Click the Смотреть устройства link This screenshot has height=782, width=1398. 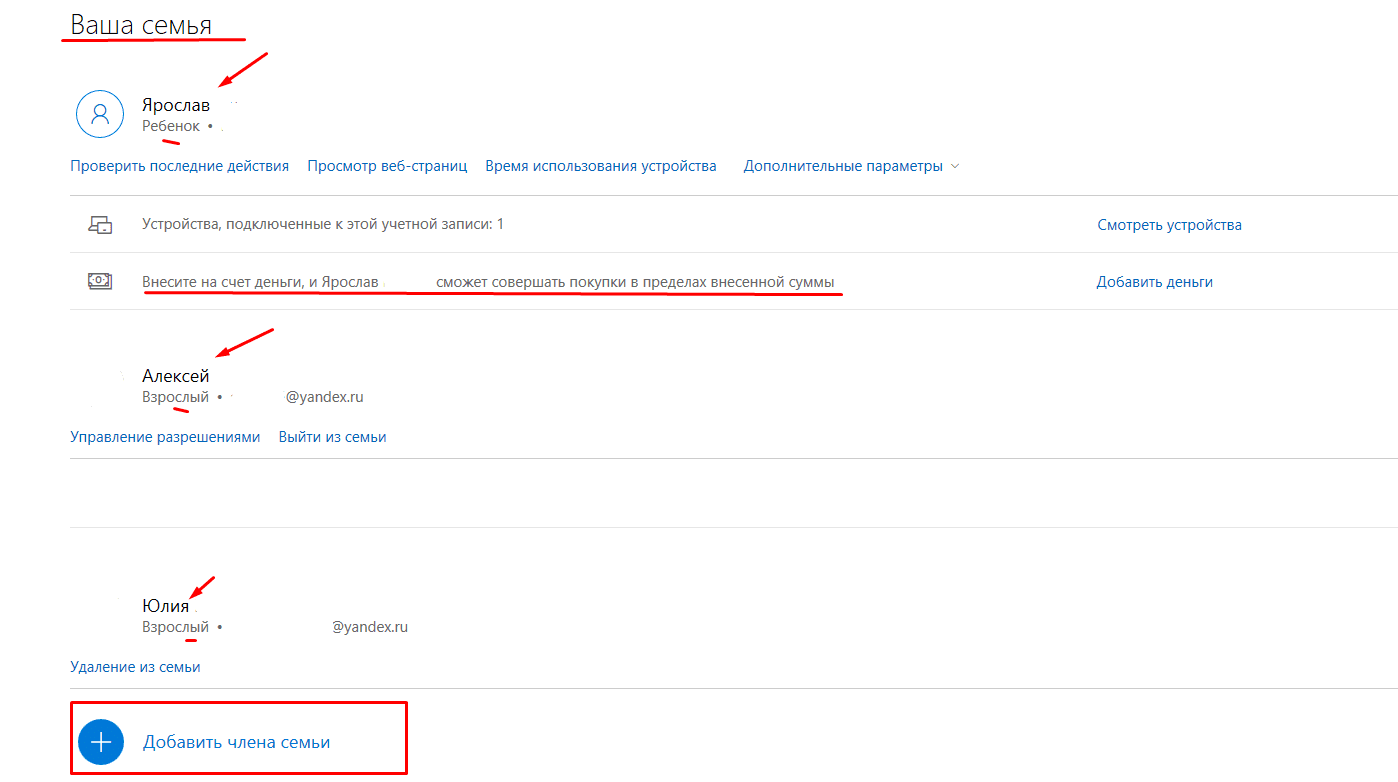(x=1169, y=225)
